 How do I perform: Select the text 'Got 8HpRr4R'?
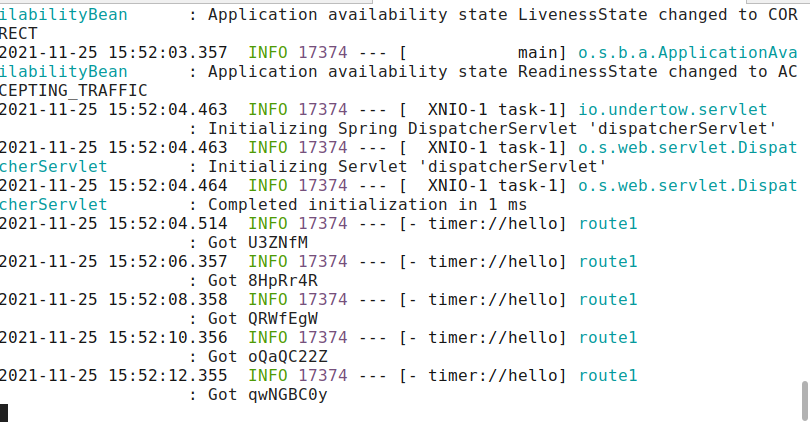[x=263, y=280]
